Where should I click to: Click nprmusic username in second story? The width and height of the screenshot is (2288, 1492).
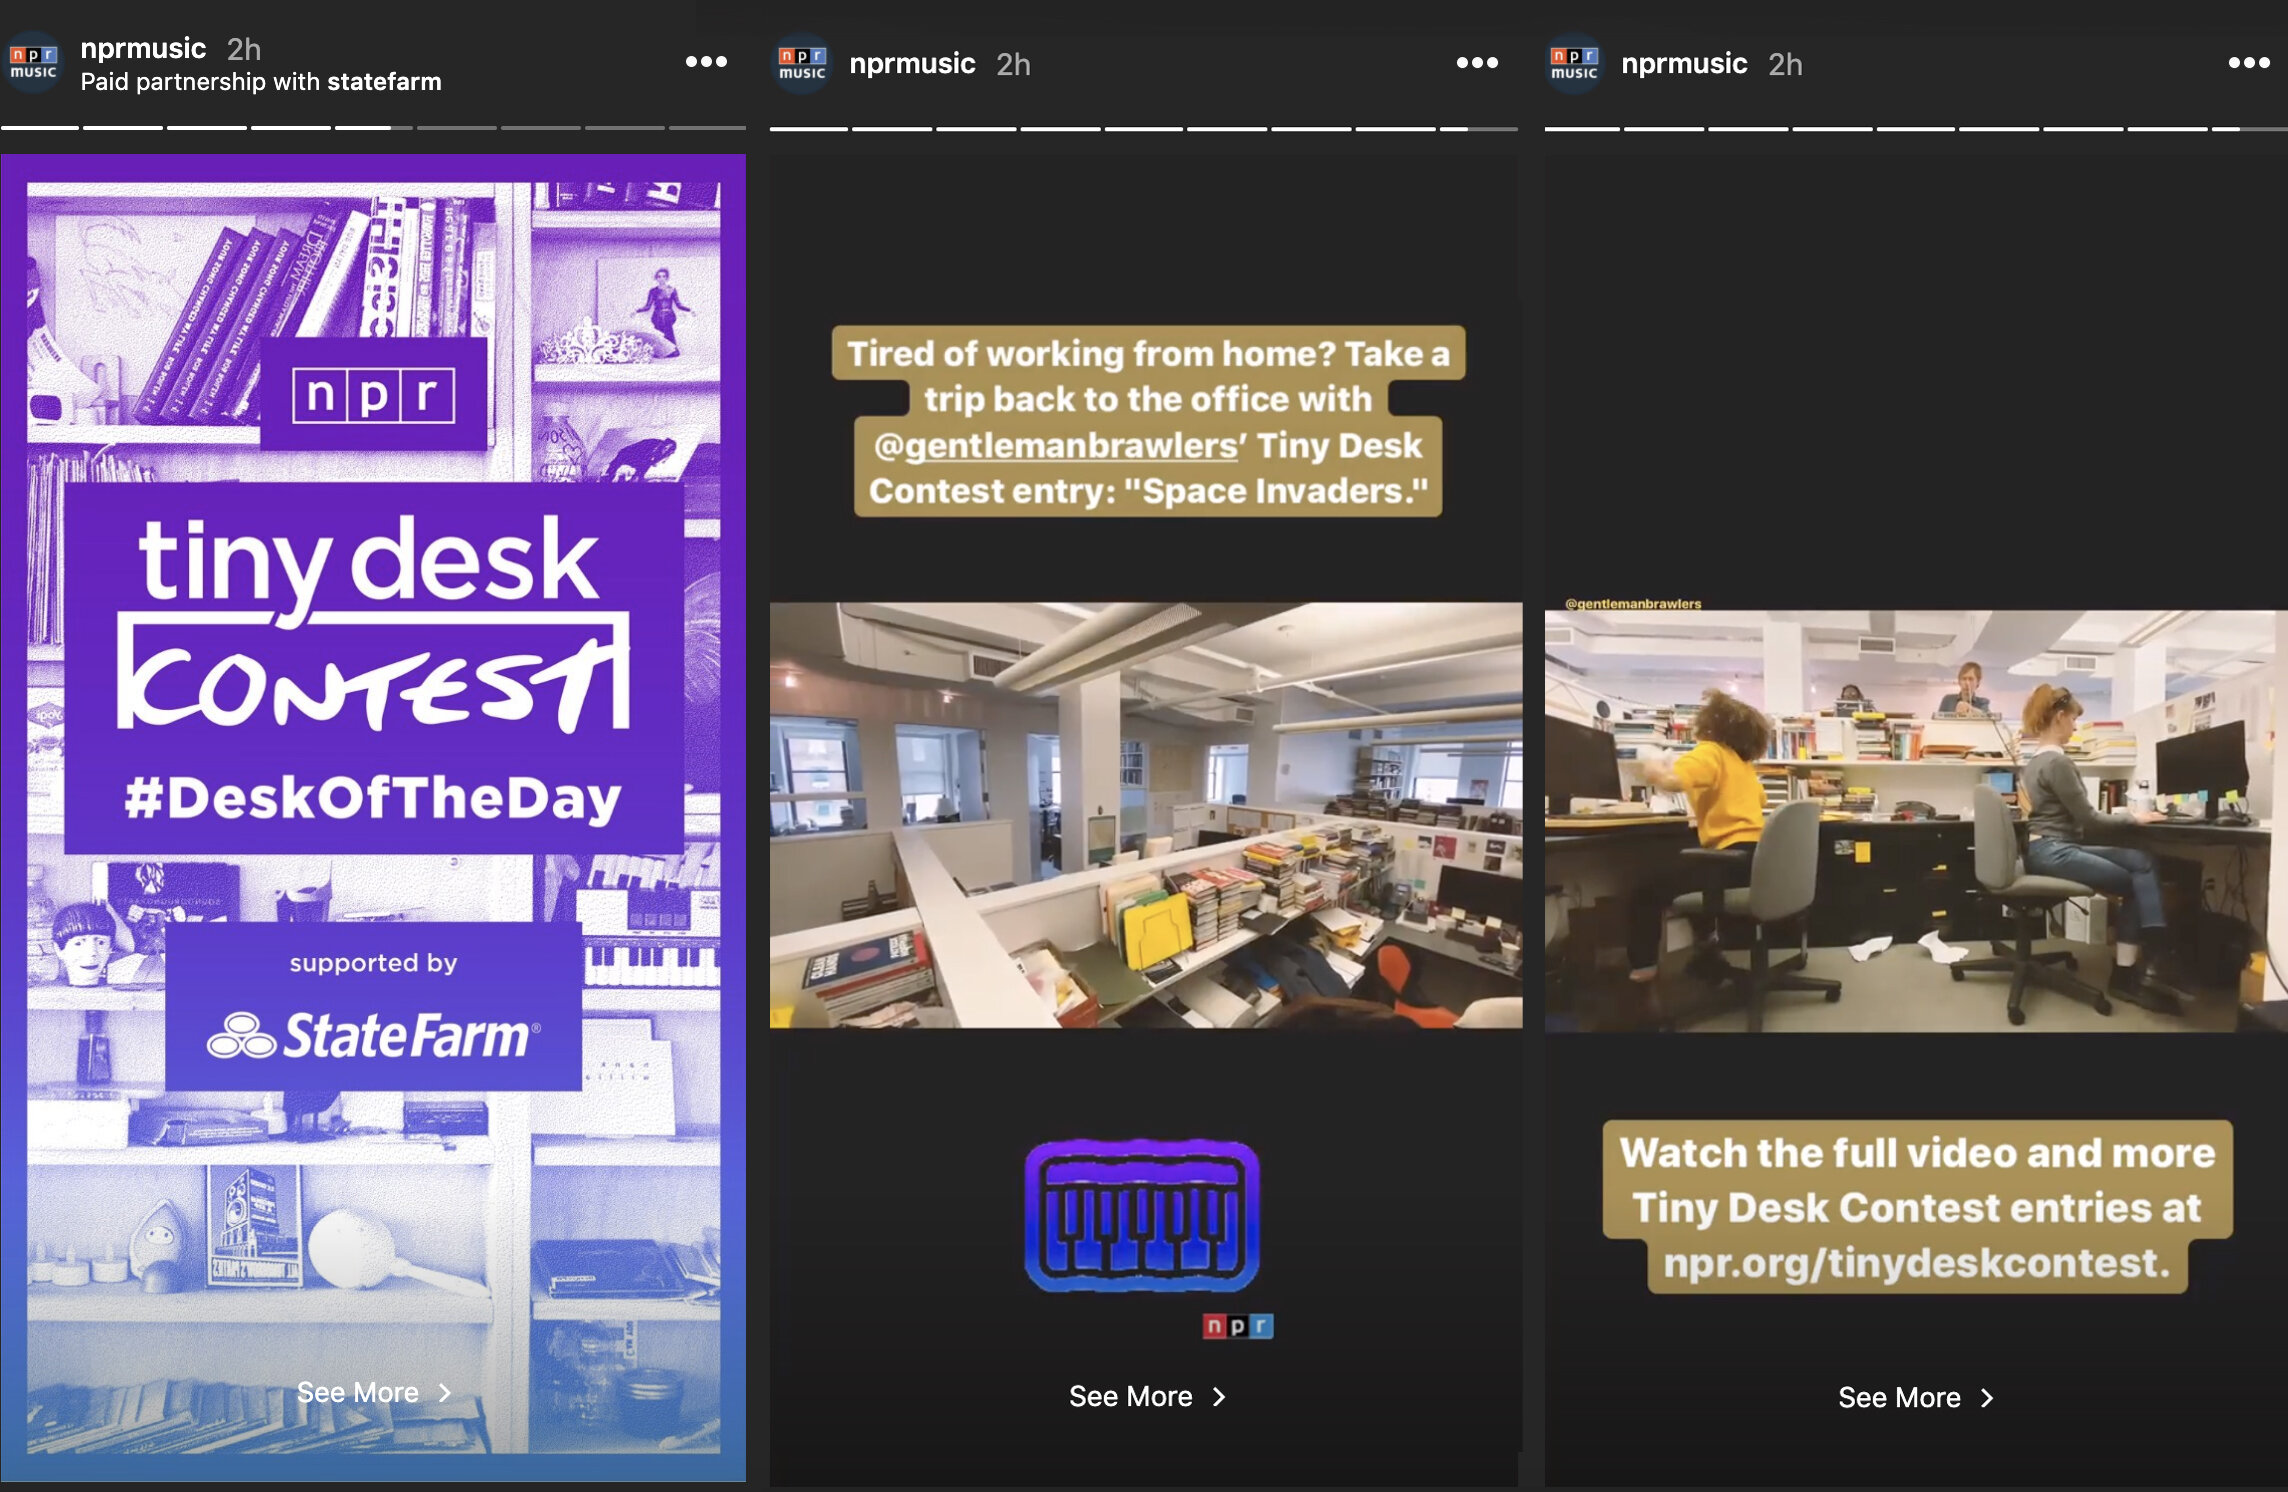pos(912,64)
